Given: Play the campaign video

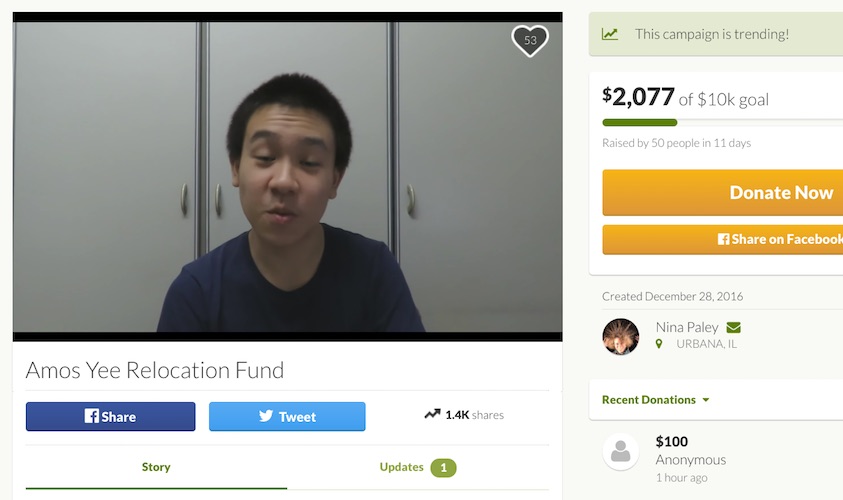Looking at the screenshot, I should pos(287,177).
